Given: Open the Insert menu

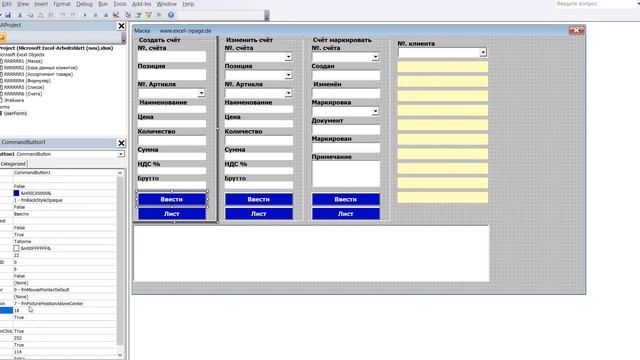Looking at the screenshot, I should click(41, 4).
